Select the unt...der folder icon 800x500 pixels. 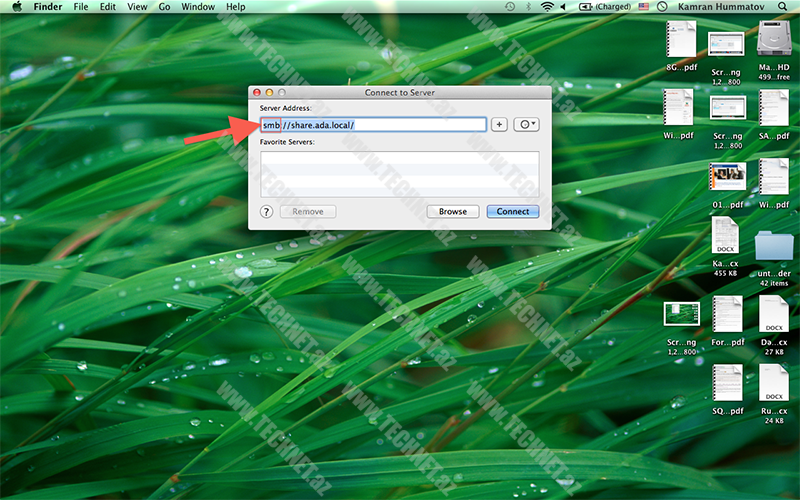[x=773, y=246]
